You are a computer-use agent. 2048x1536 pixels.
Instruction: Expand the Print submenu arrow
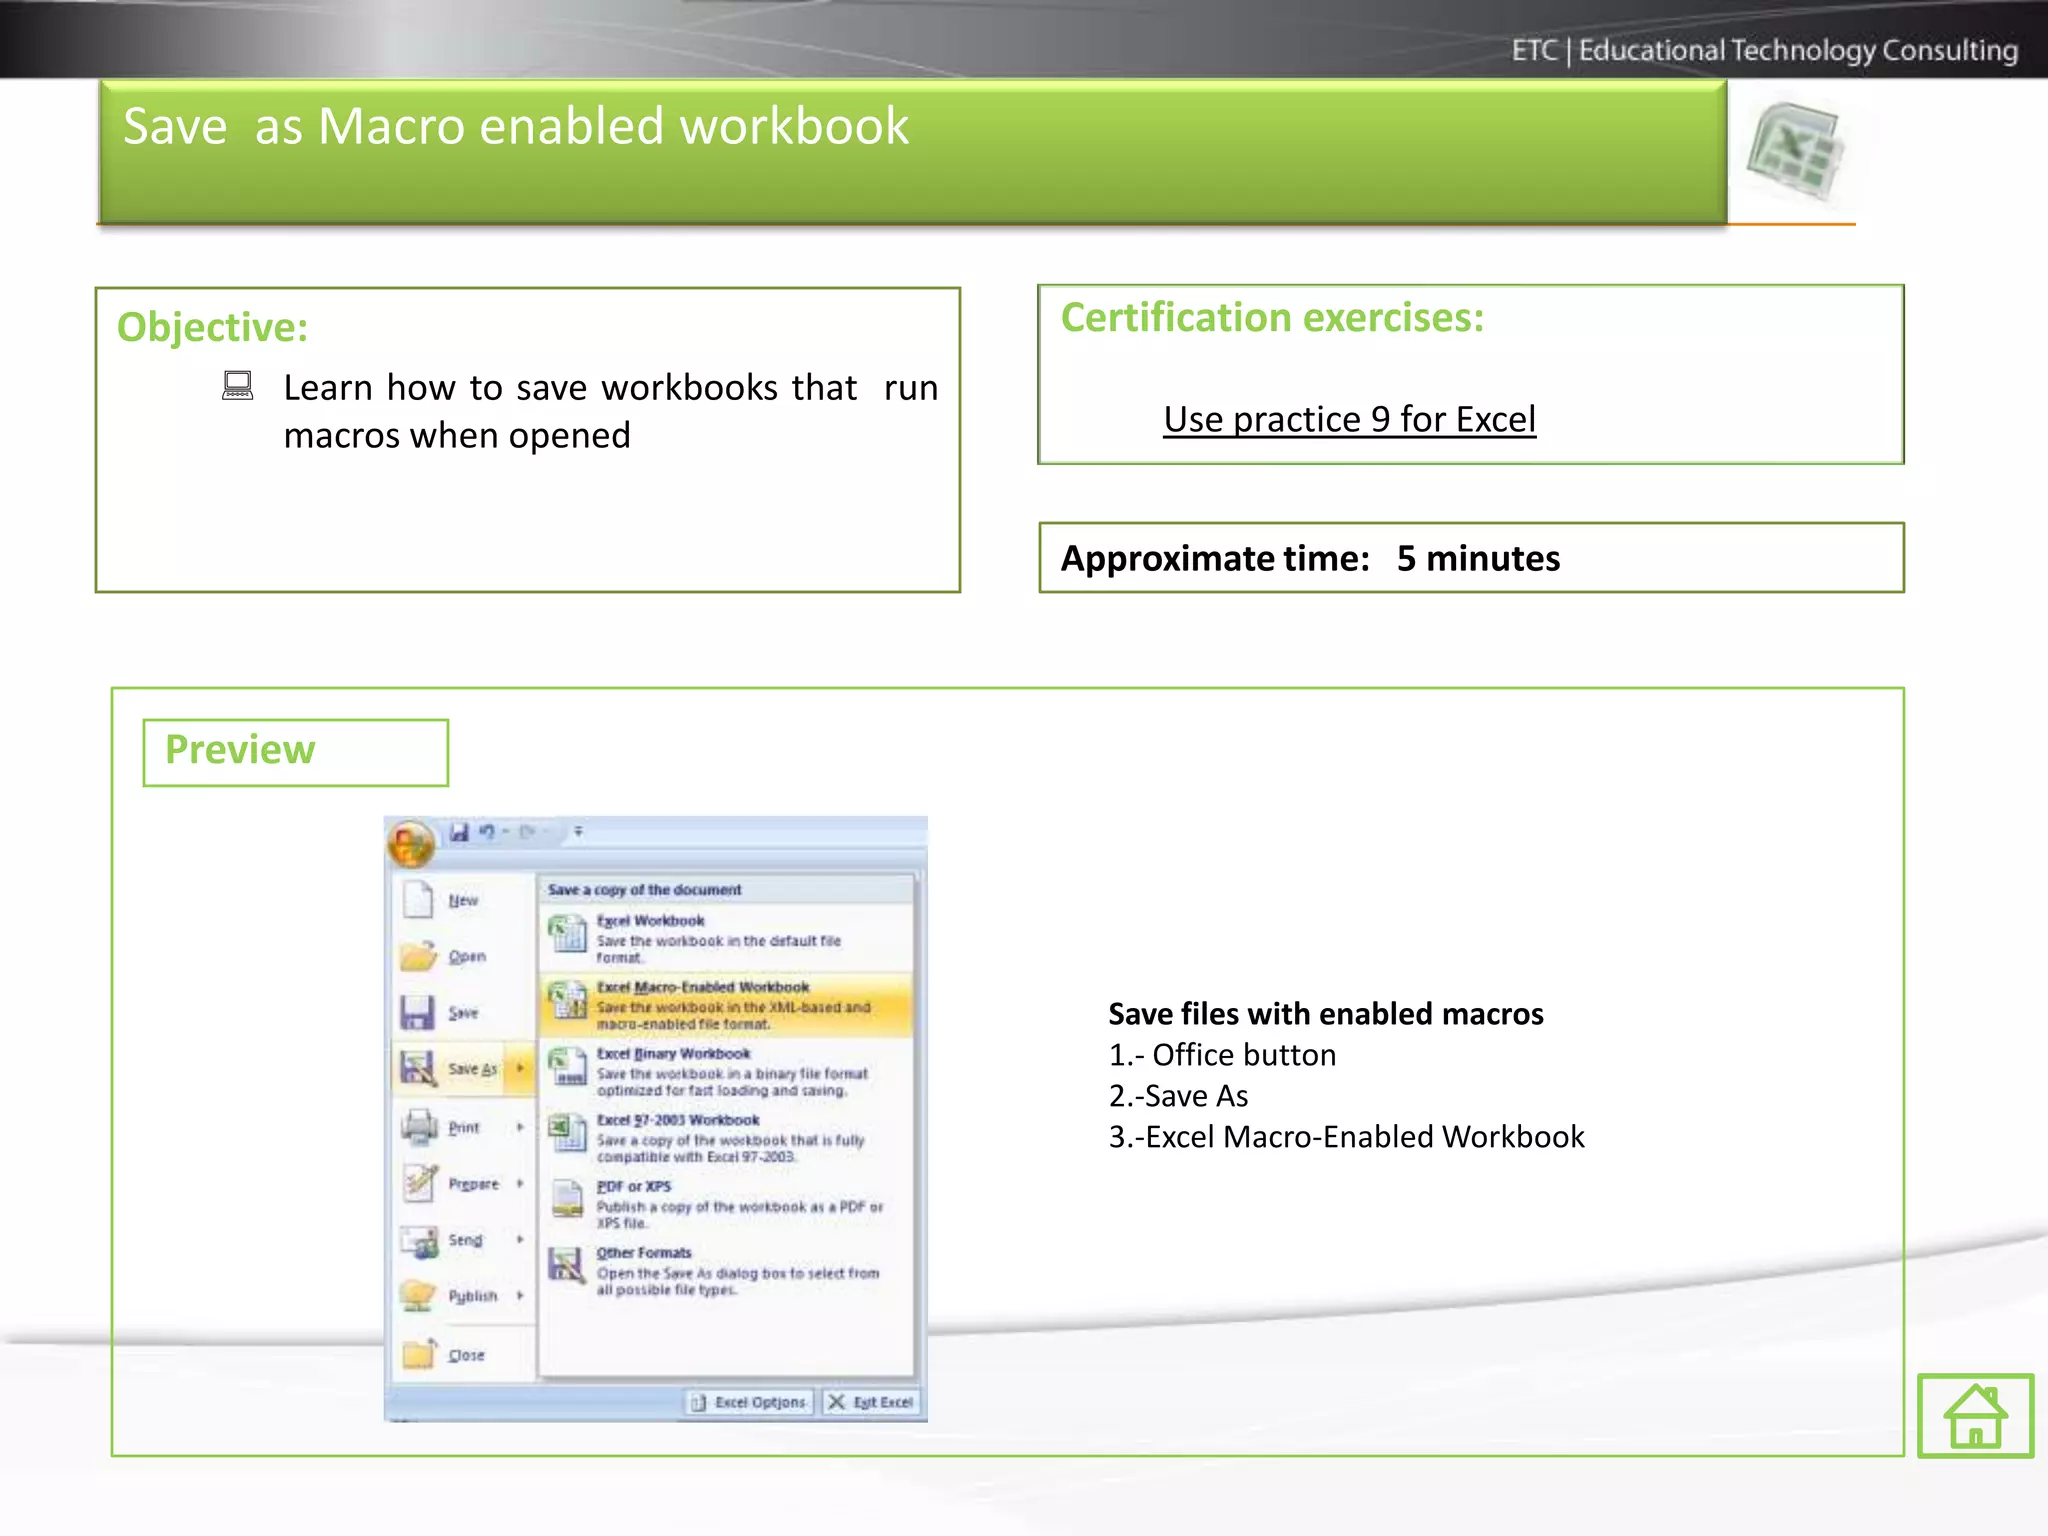click(520, 1127)
